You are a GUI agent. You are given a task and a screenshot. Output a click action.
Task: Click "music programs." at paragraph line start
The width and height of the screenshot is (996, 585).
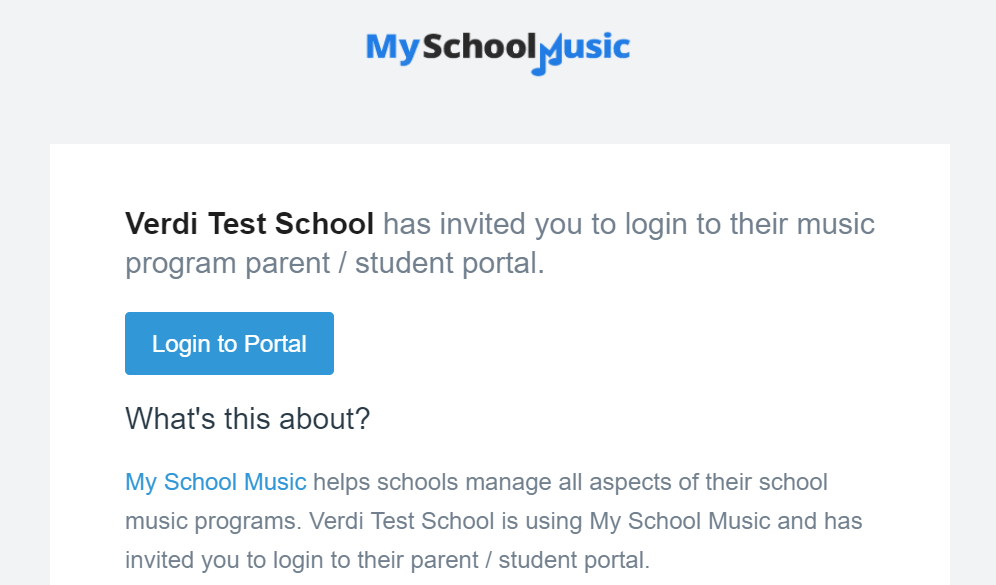coord(213,521)
